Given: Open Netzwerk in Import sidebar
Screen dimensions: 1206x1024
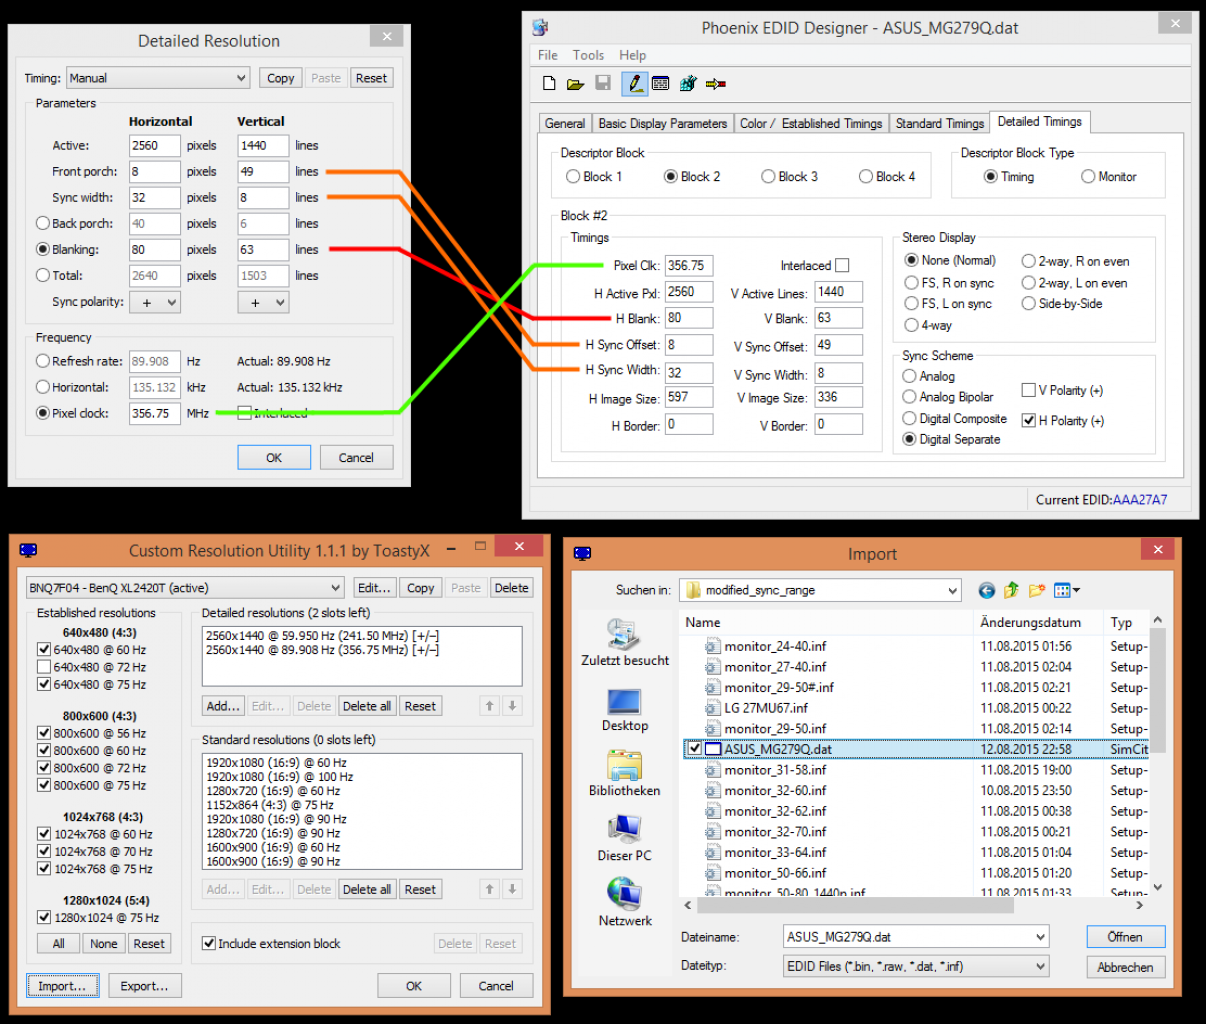Looking at the screenshot, I should point(625,902).
